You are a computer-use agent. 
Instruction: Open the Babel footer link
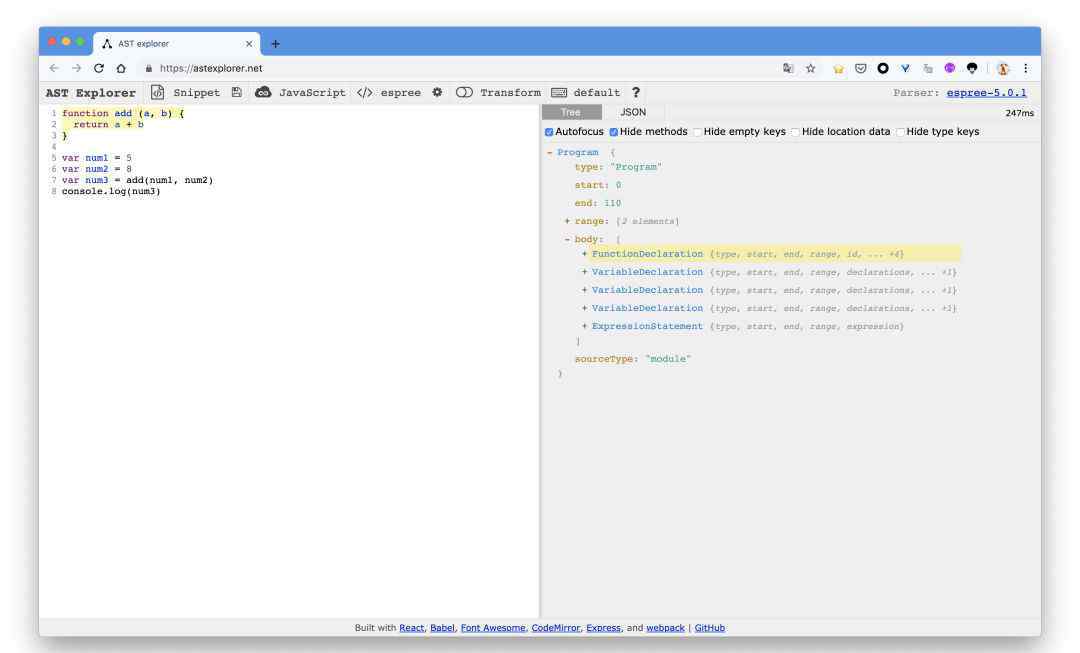pyautogui.click(x=442, y=628)
